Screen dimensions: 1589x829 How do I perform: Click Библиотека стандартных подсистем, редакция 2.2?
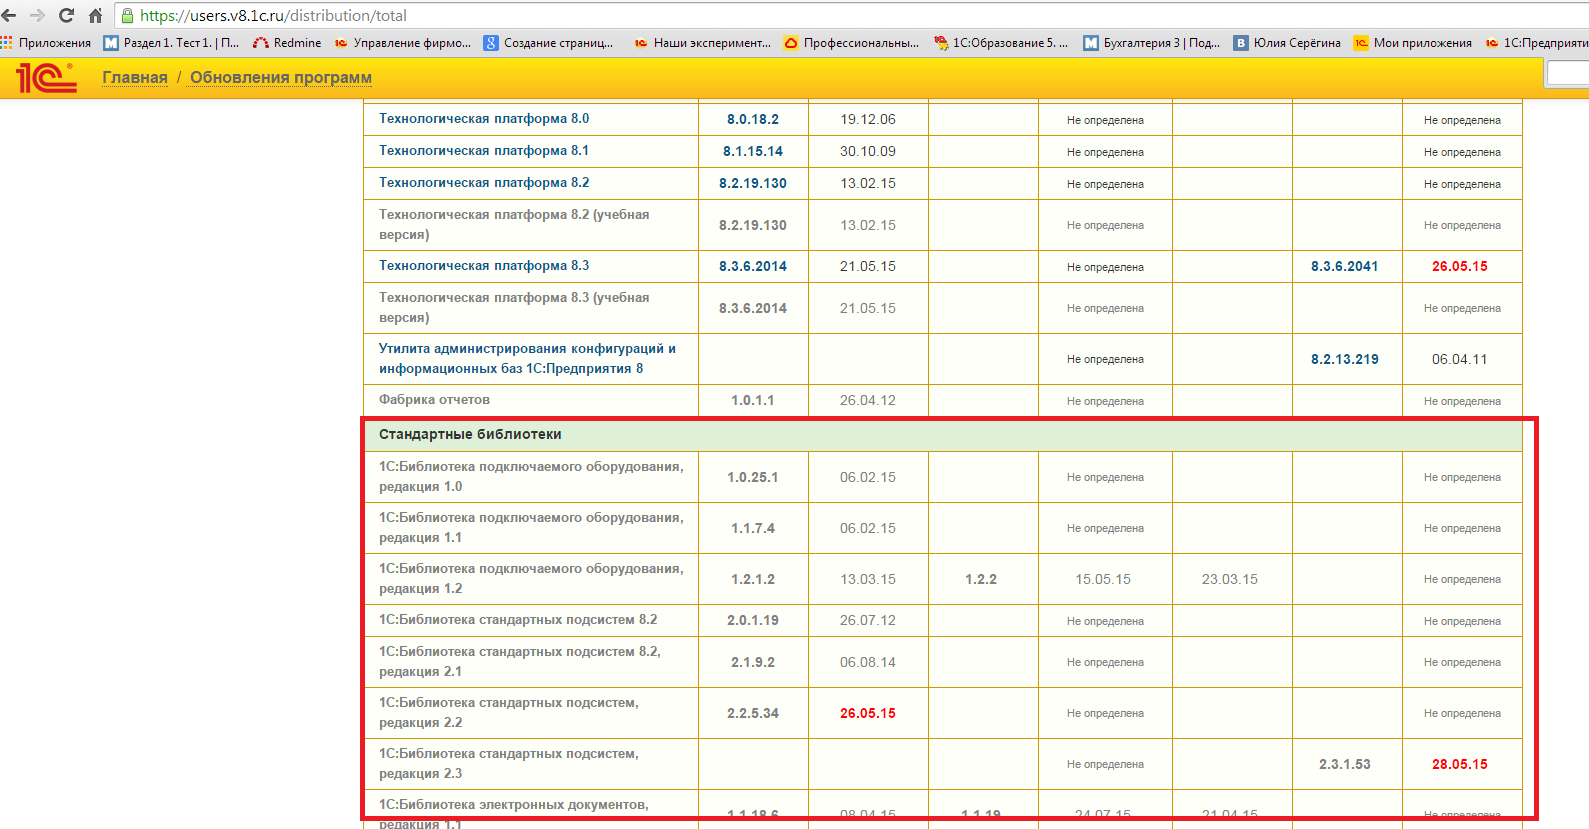pyautogui.click(x=509, y=713)
